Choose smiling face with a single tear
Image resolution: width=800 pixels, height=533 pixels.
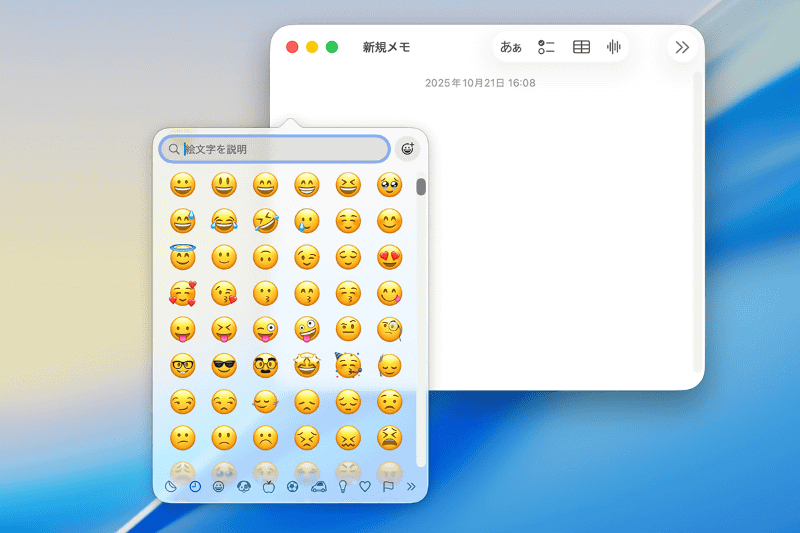307,221
